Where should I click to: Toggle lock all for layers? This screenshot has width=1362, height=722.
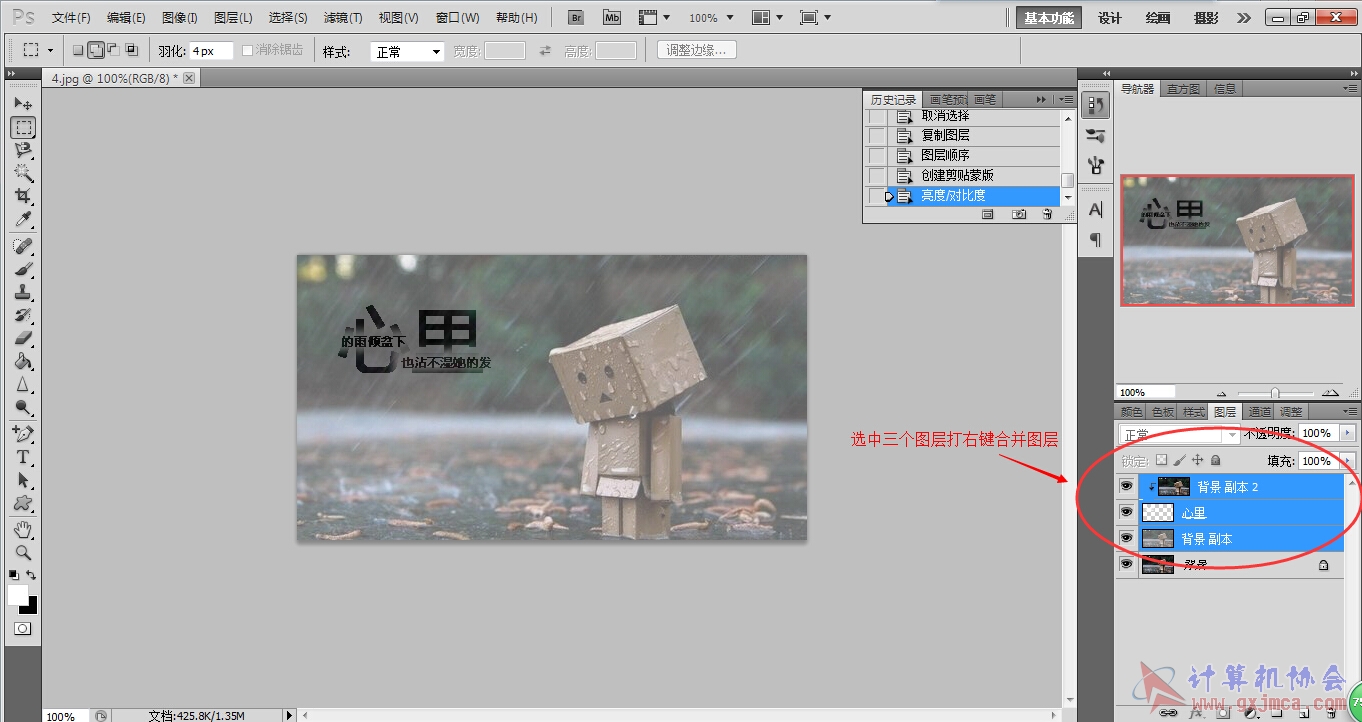[1215, 460]
